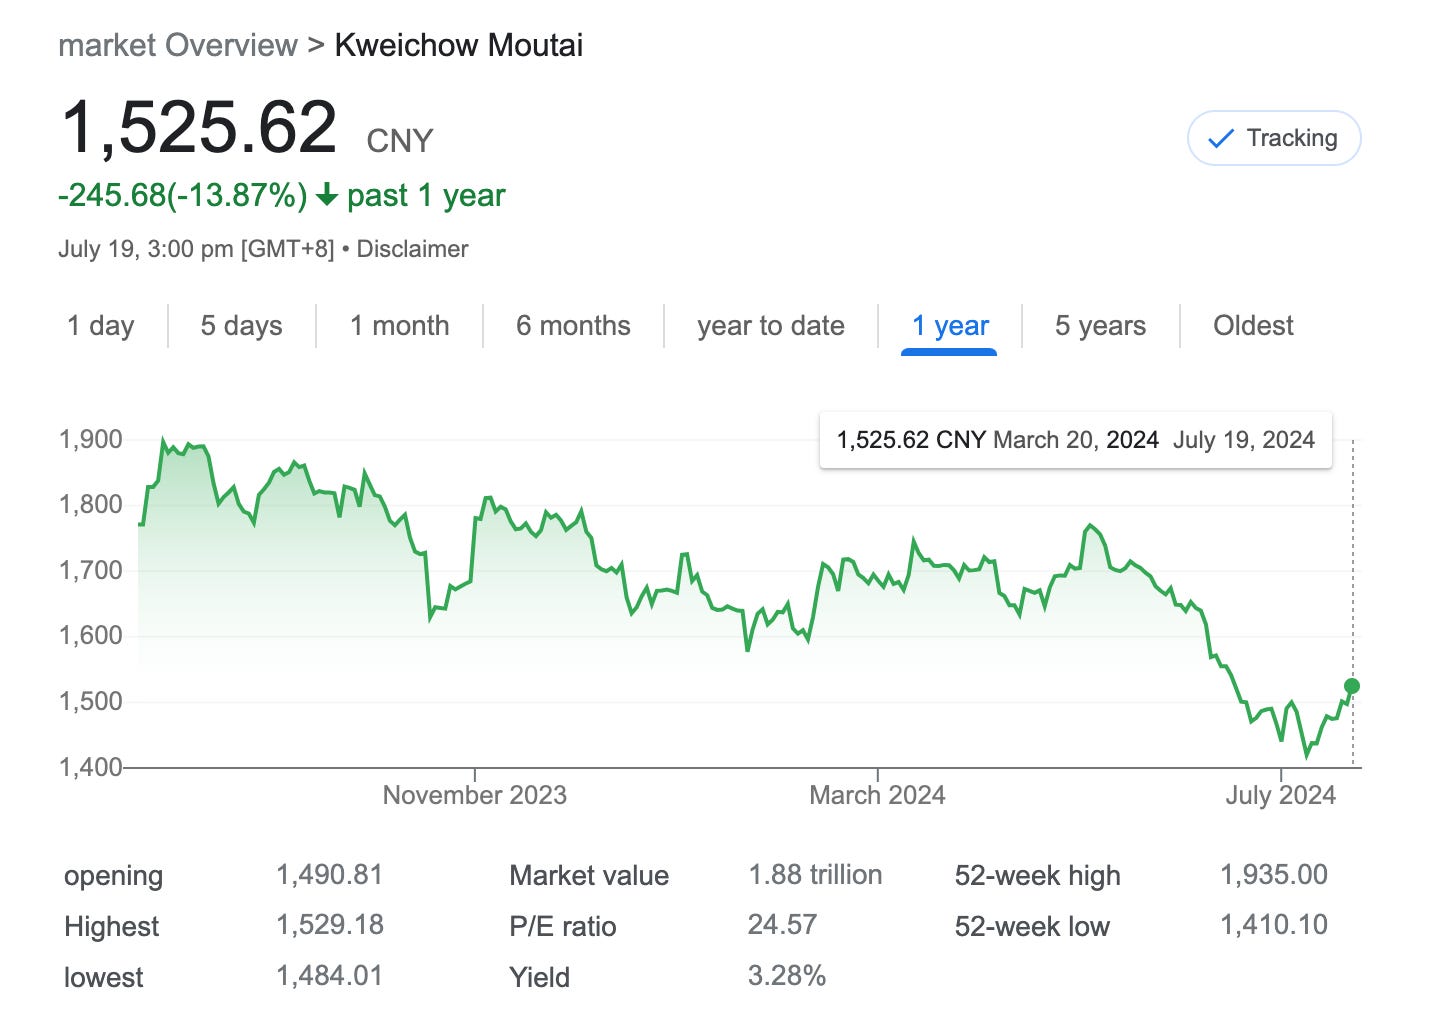Select the 1 month range tab
Screen dimensions: 1444x1034
[x=399, y=326]
